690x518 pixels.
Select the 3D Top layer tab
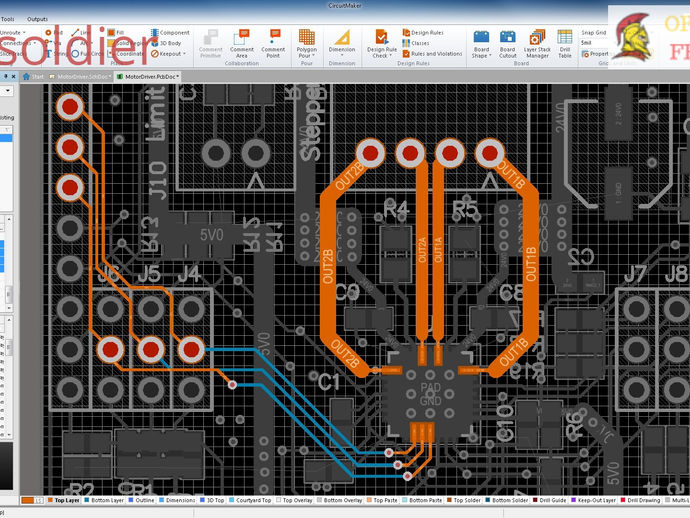pyautogui.click(x=212, y=500)
